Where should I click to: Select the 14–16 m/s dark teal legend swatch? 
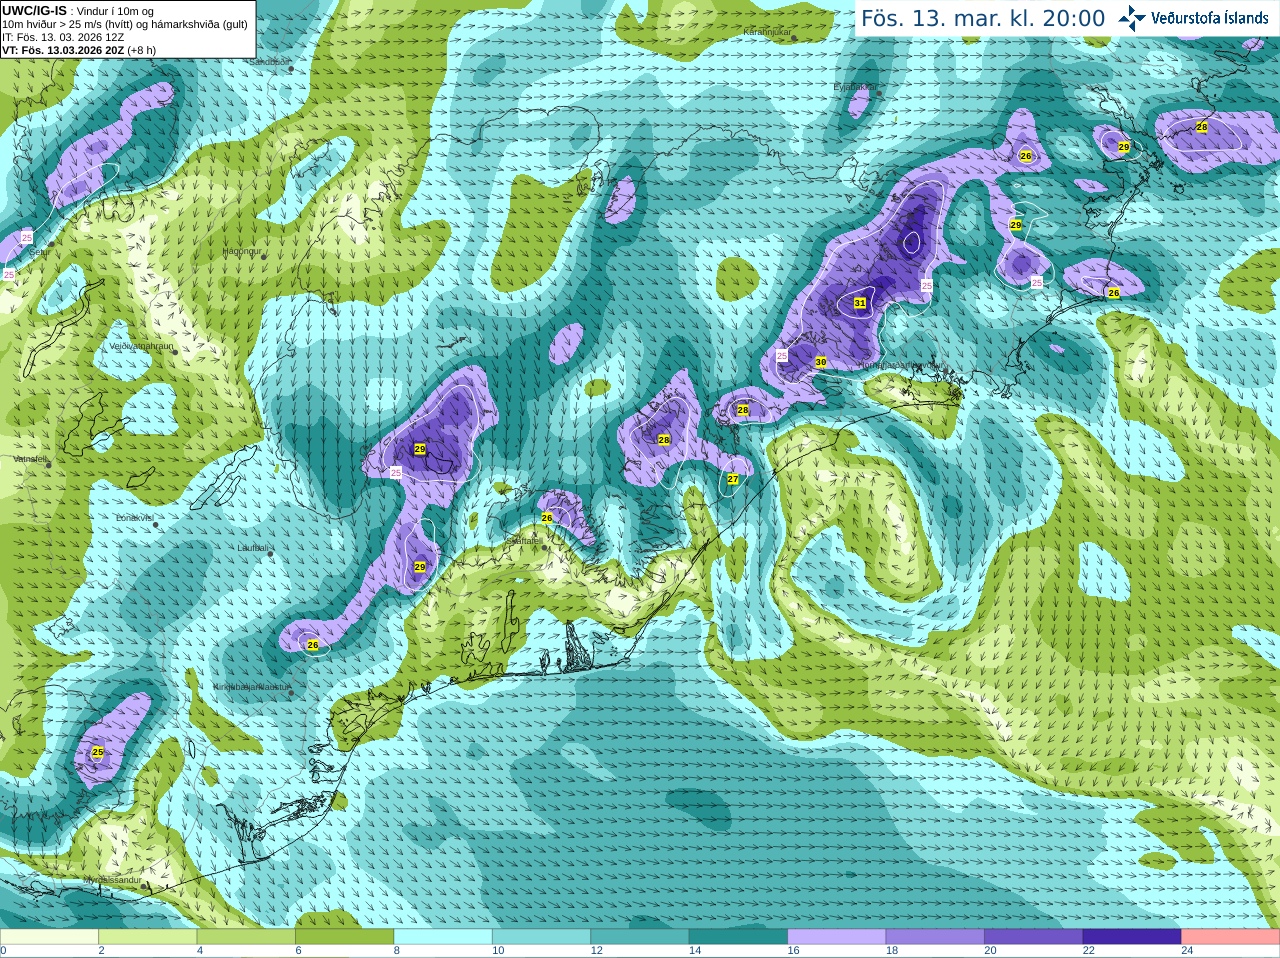coord(739,937)
